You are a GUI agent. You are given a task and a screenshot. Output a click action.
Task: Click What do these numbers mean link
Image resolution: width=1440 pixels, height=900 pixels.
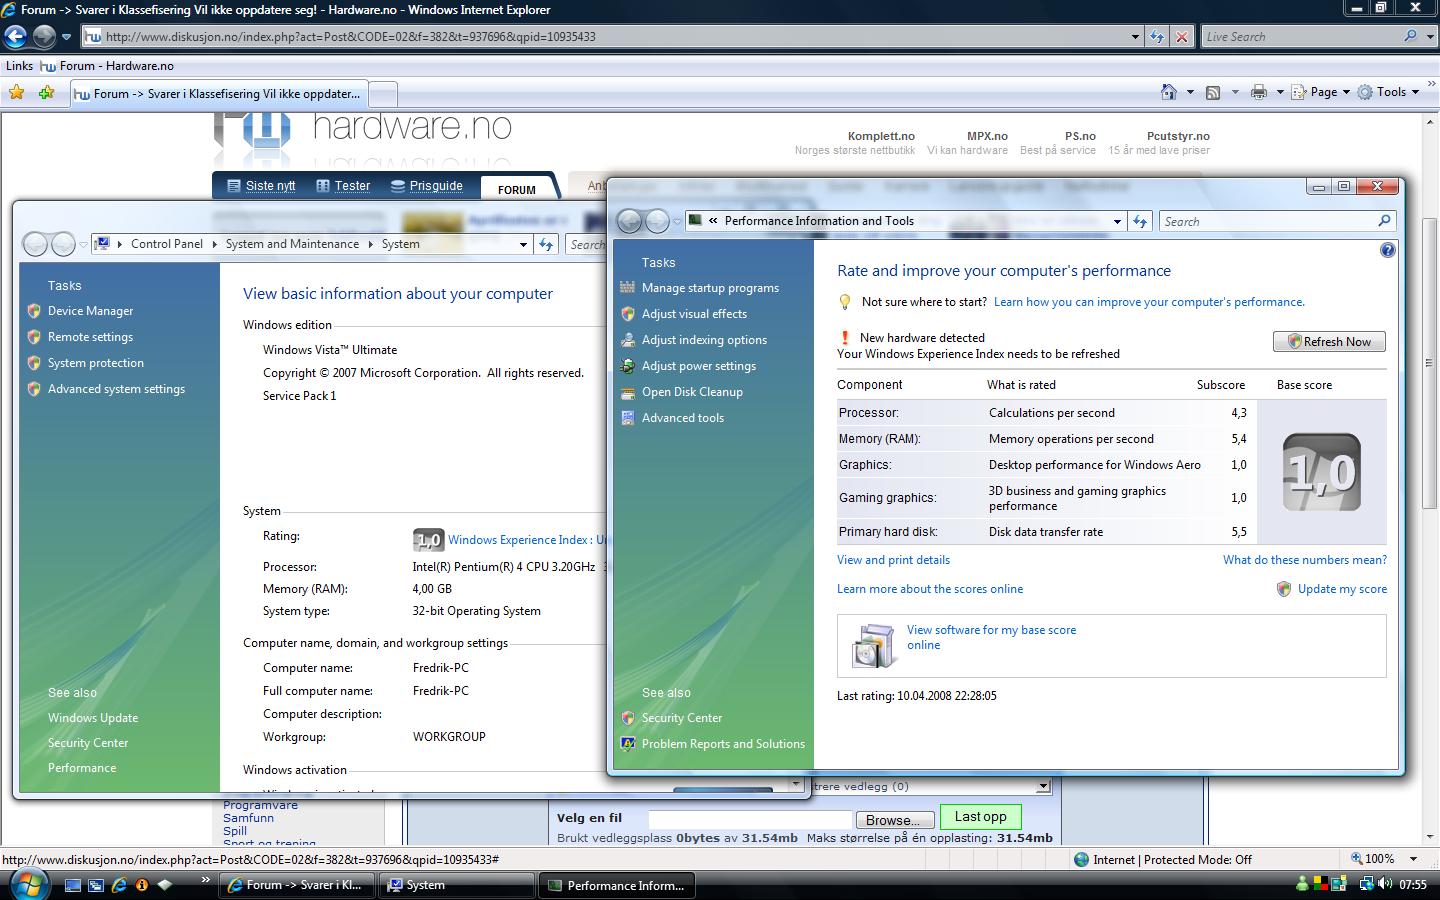click(x=1304, y=560)
